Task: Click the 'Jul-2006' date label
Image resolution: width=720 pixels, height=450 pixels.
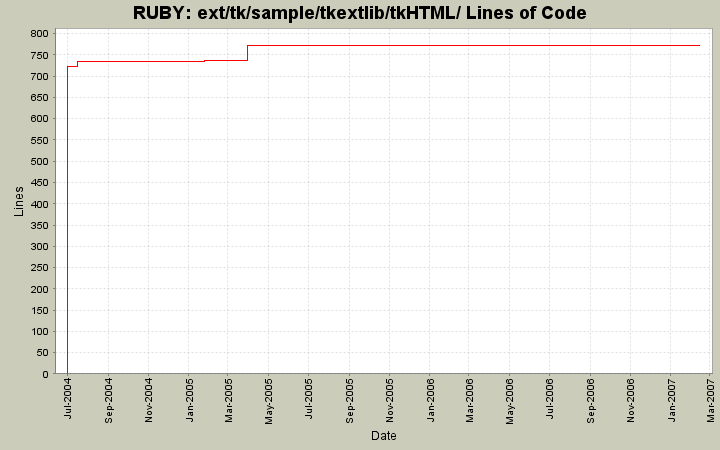Action: (x=549, y=399)
